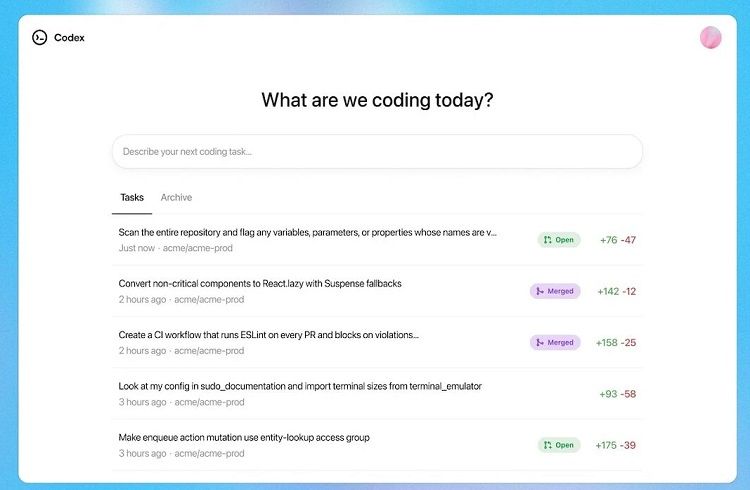Click the +175 -39 diff stats

[x=616, y=445]
